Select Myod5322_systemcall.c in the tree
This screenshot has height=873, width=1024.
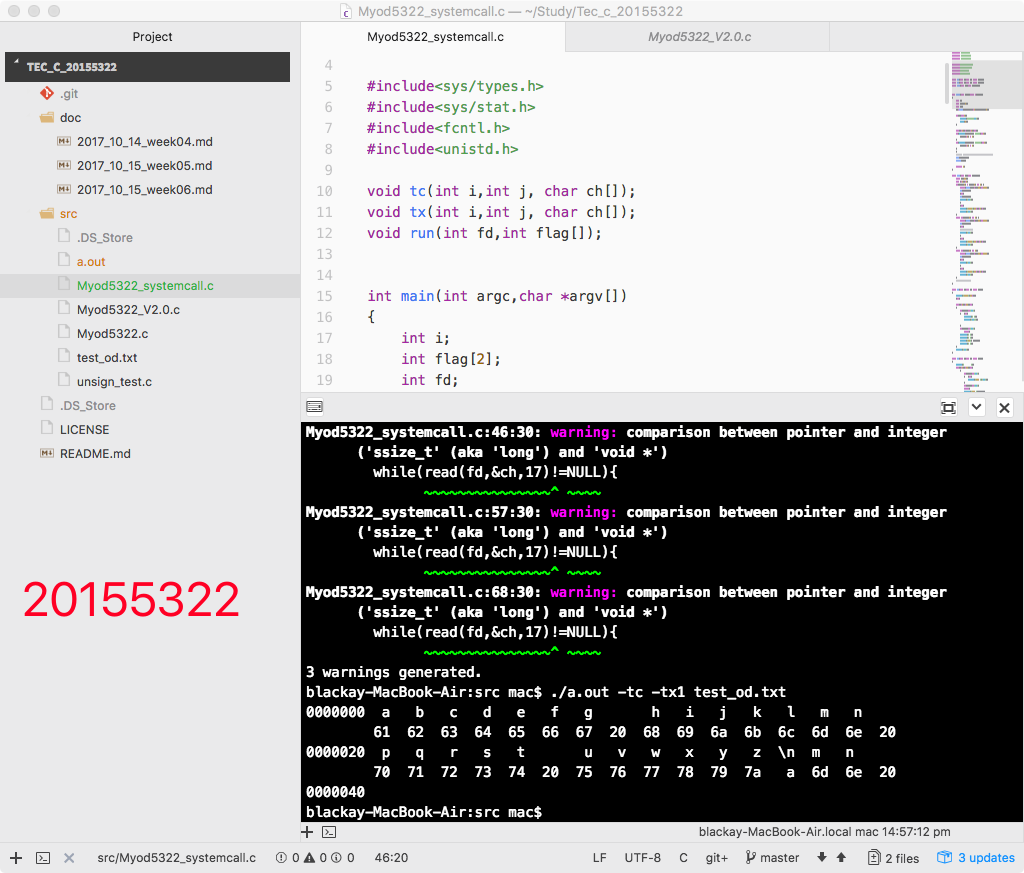(x=145, y=286)
